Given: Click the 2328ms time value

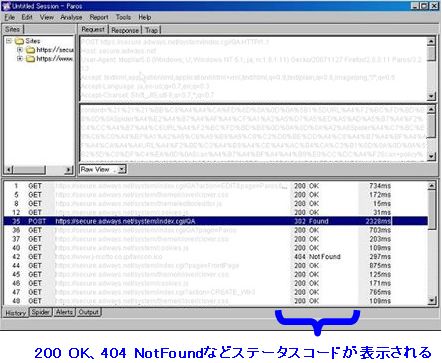Looking at the screenshot, I should 378,221.
